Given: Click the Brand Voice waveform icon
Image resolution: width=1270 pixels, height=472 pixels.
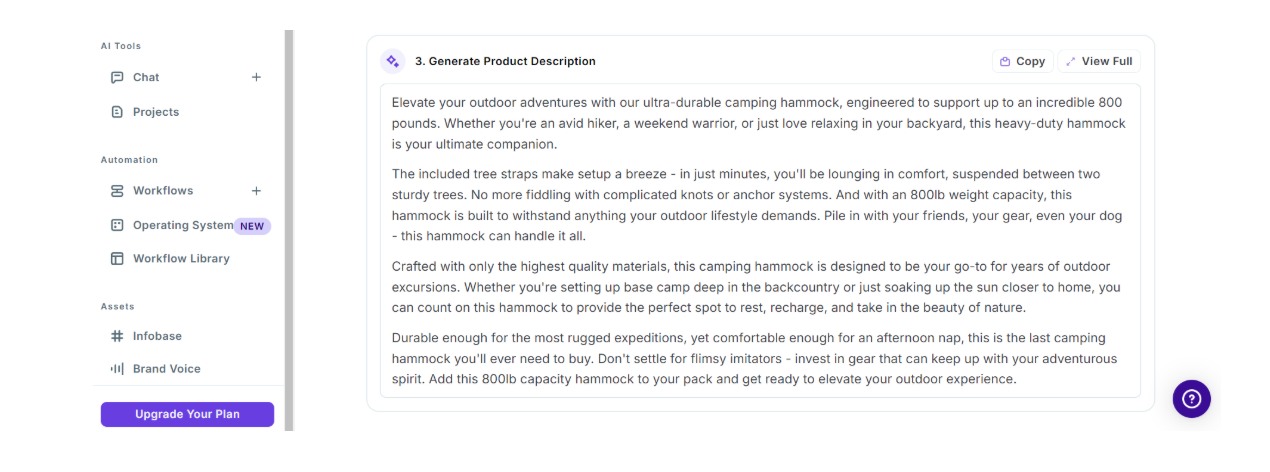Looking at the screenshot, I should (117, 369).
